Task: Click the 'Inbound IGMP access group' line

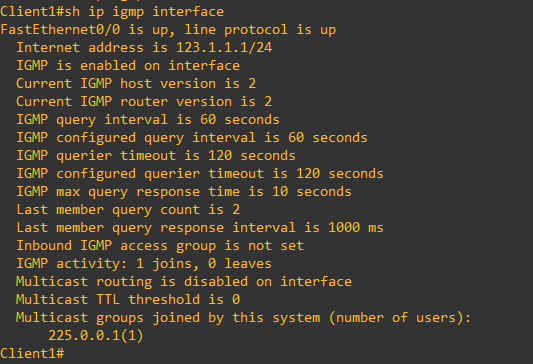Action: [x=160, y=246]
